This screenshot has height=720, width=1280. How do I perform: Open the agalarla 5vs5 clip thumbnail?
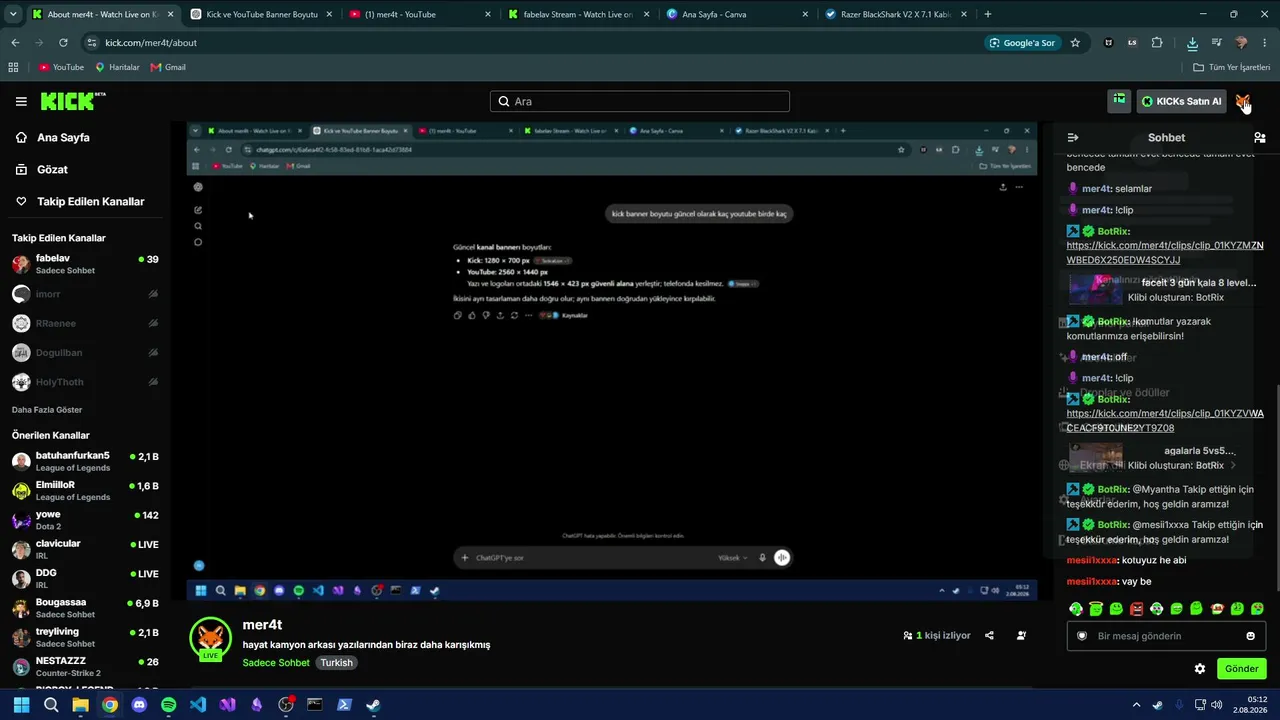point(1096,457)
